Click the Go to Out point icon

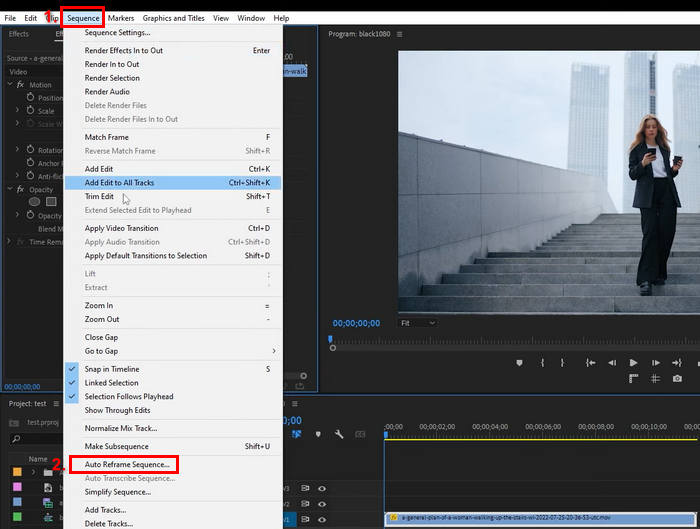677,363
